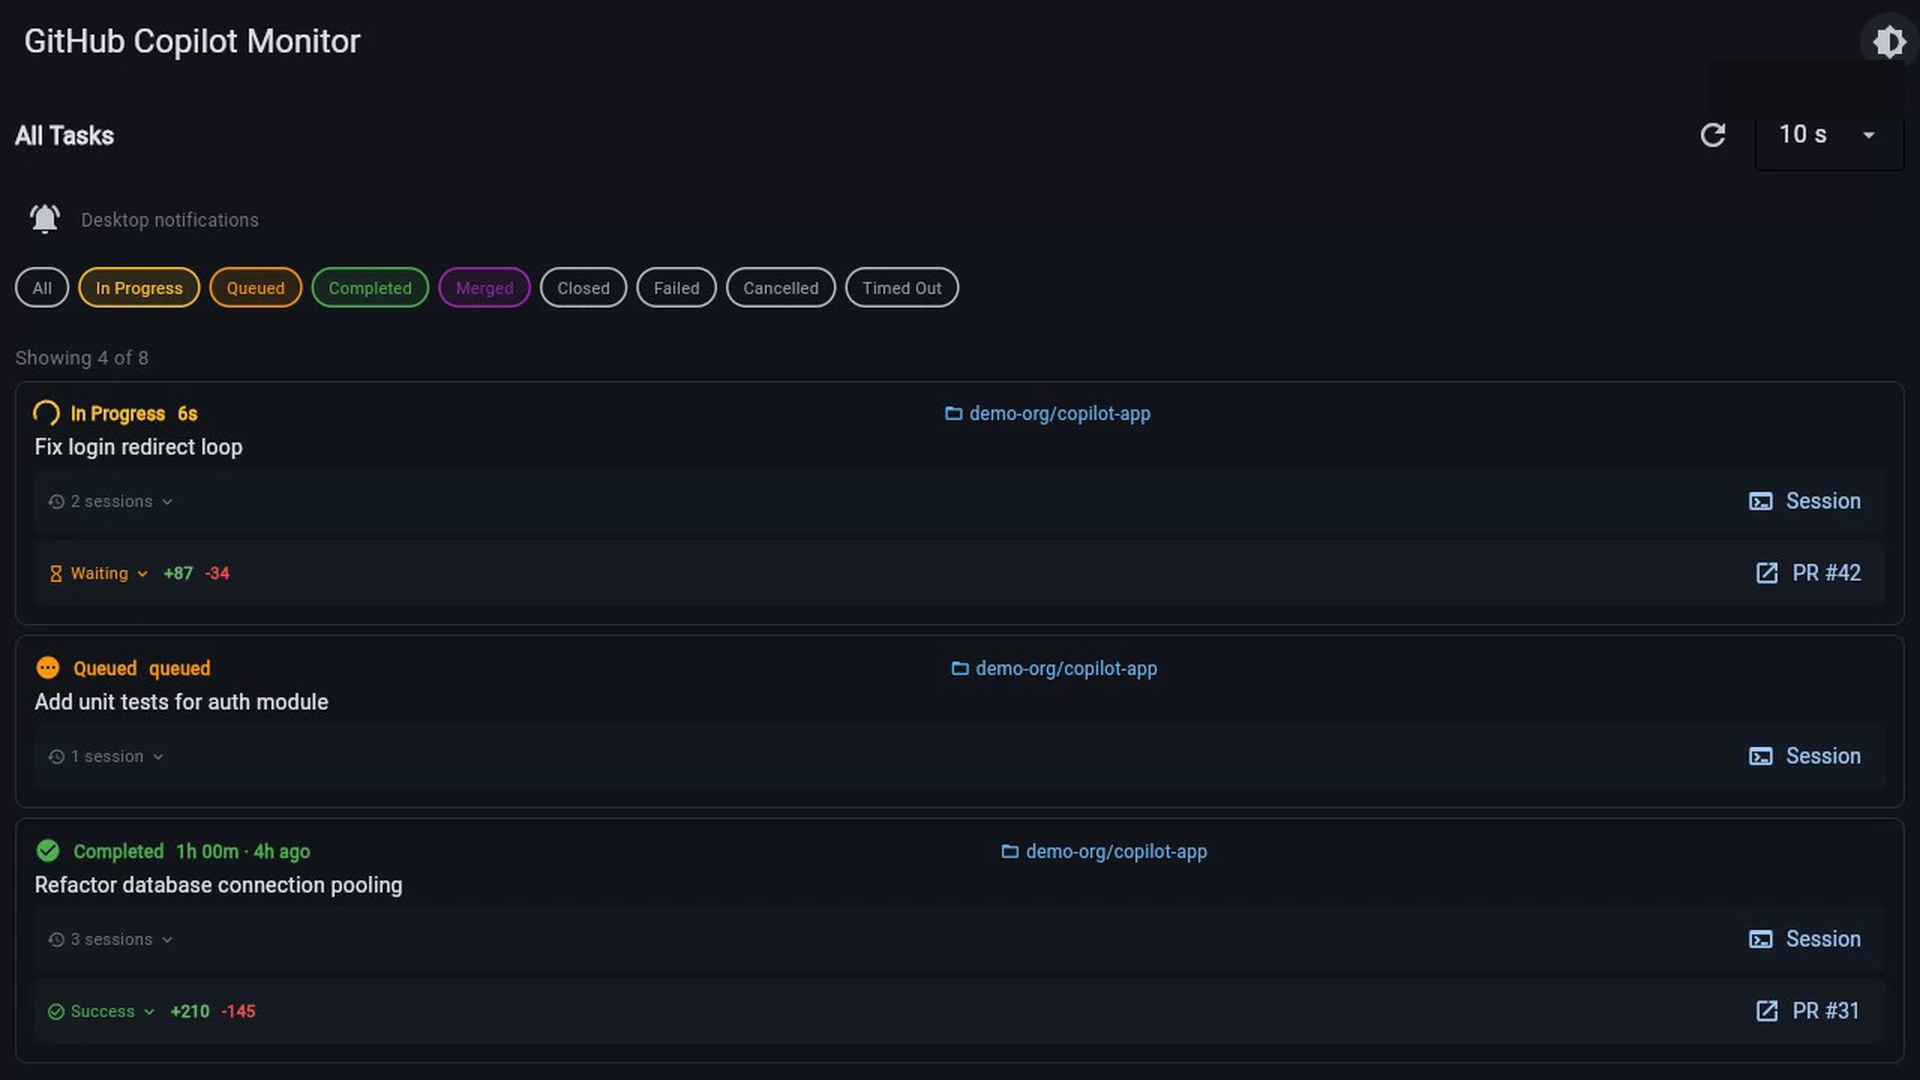
Task: Expand the 1 session list
Action: 105,756
